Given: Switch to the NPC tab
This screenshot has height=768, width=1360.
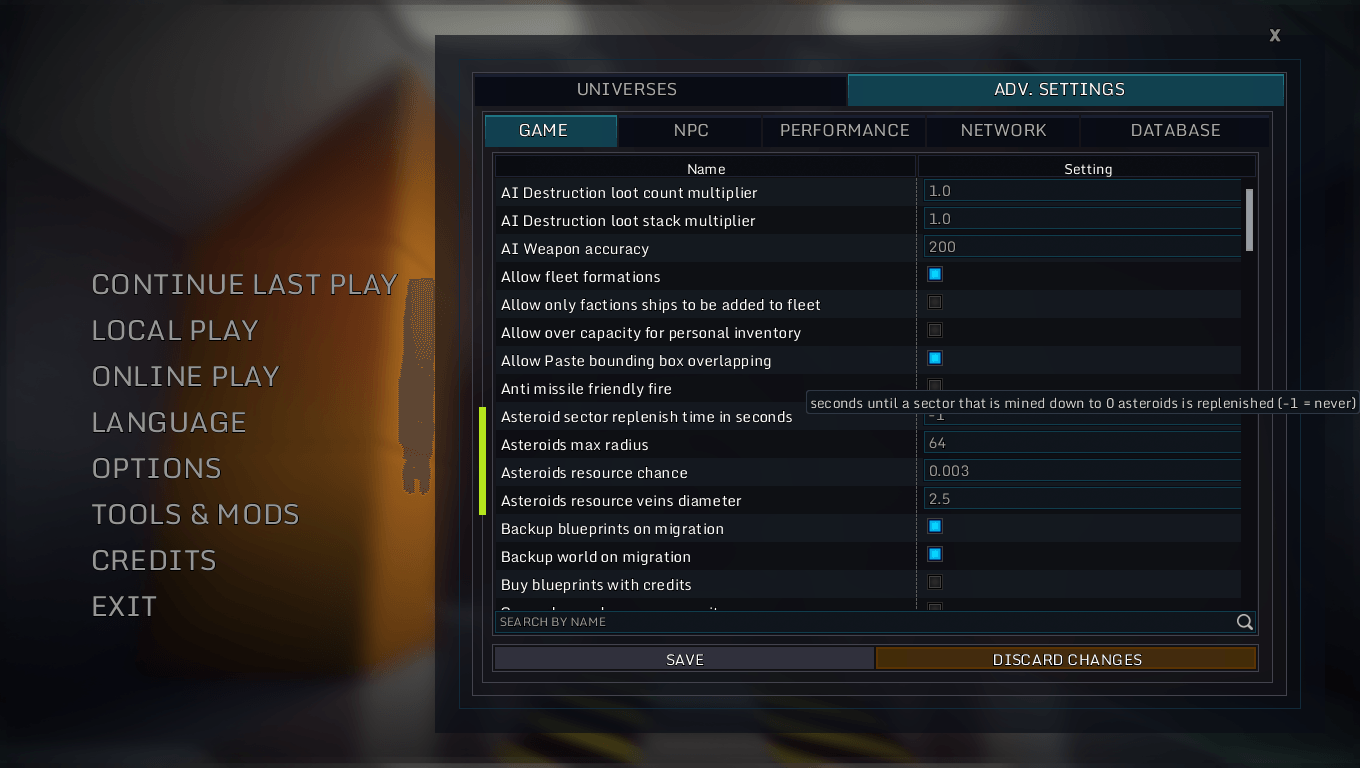Looking at the screenshot, I should 690,131.
